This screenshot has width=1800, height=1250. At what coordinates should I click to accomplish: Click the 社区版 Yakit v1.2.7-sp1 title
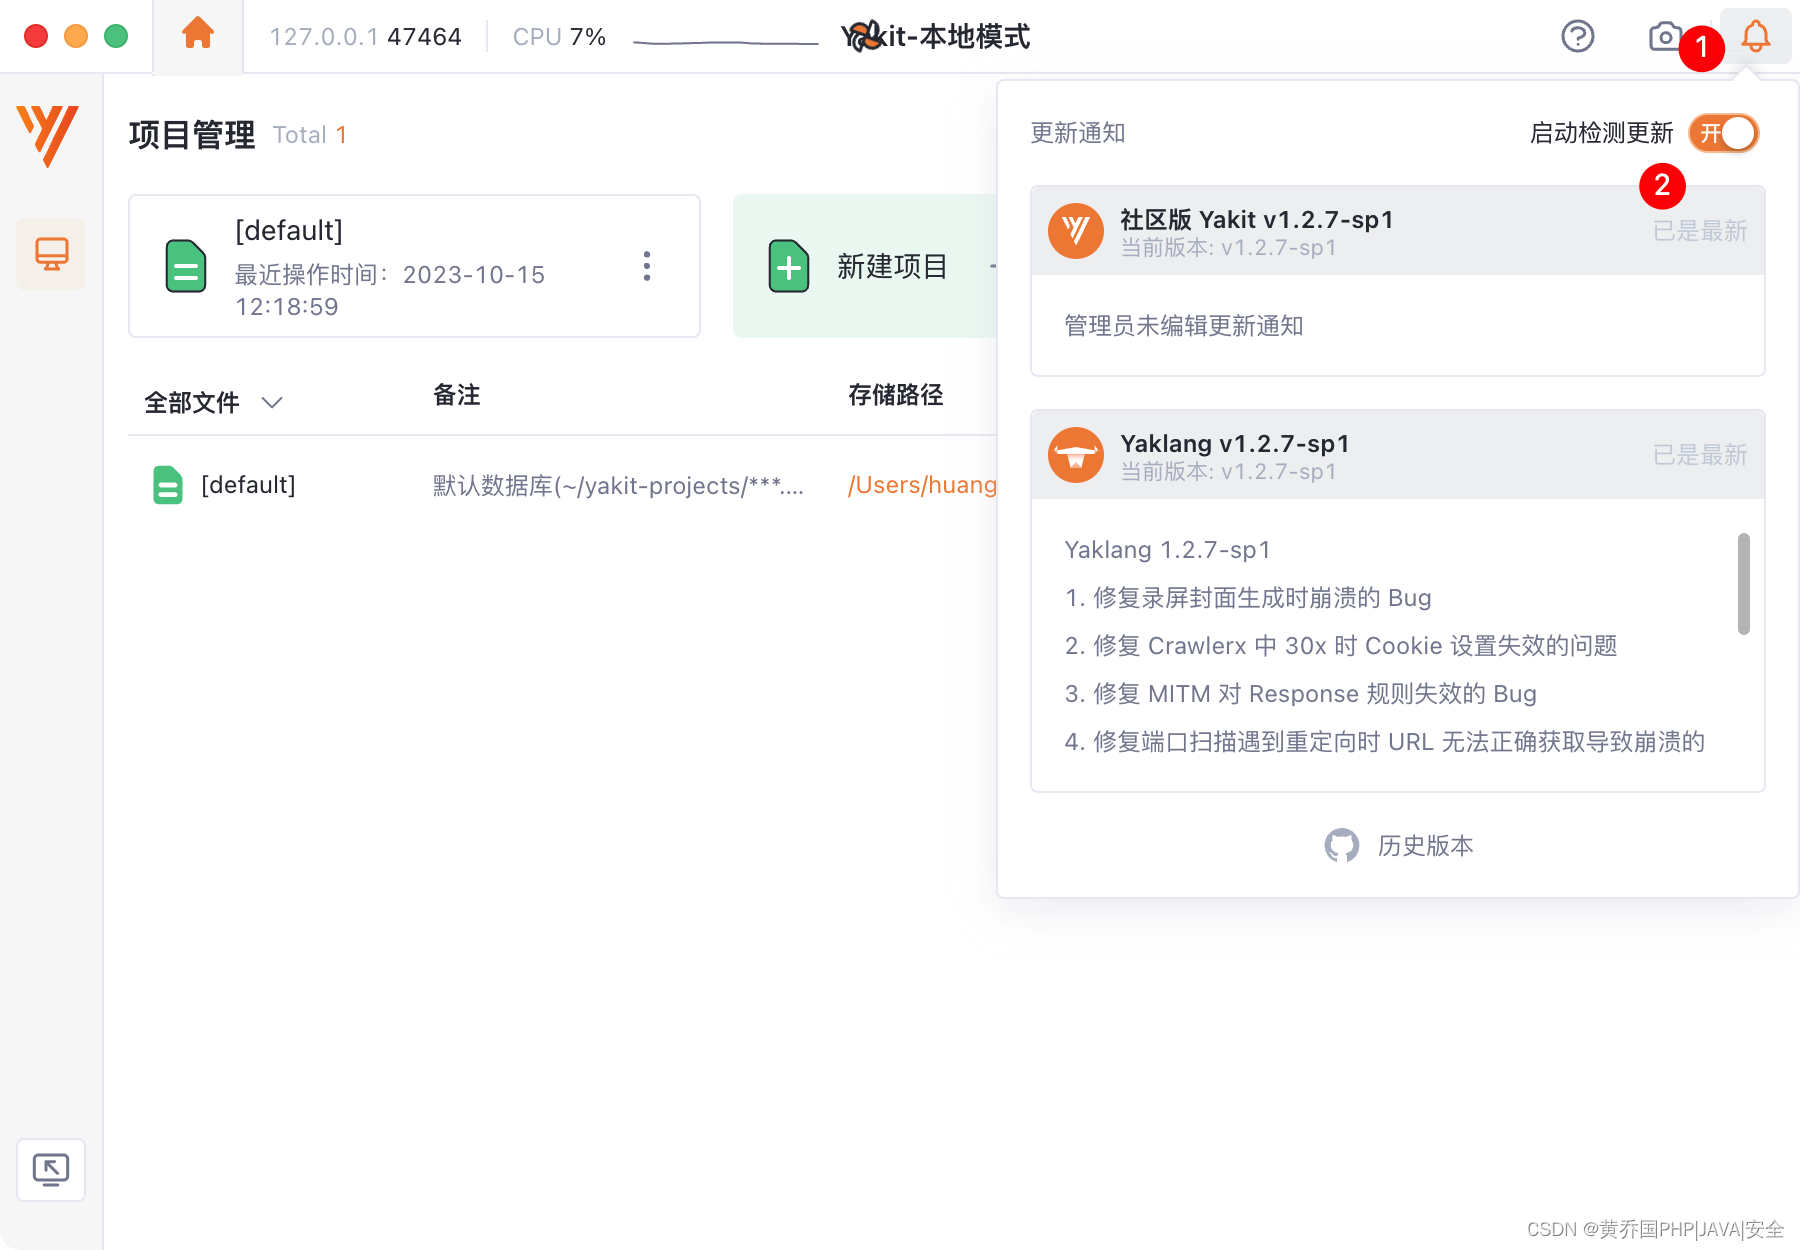[1256, 219]
